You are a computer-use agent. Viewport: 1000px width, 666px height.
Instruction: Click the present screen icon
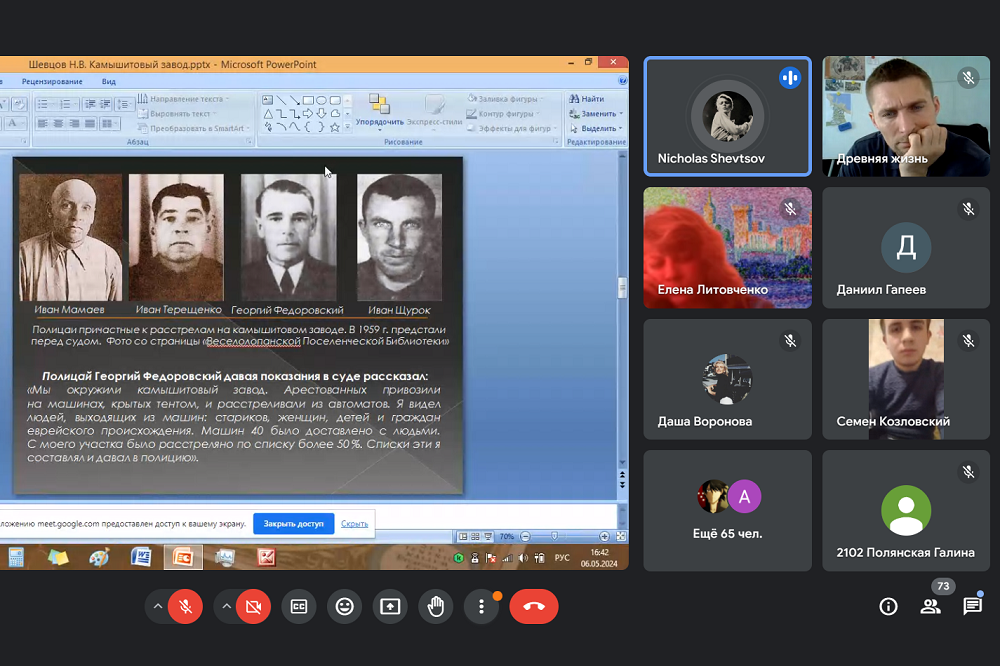390,606
